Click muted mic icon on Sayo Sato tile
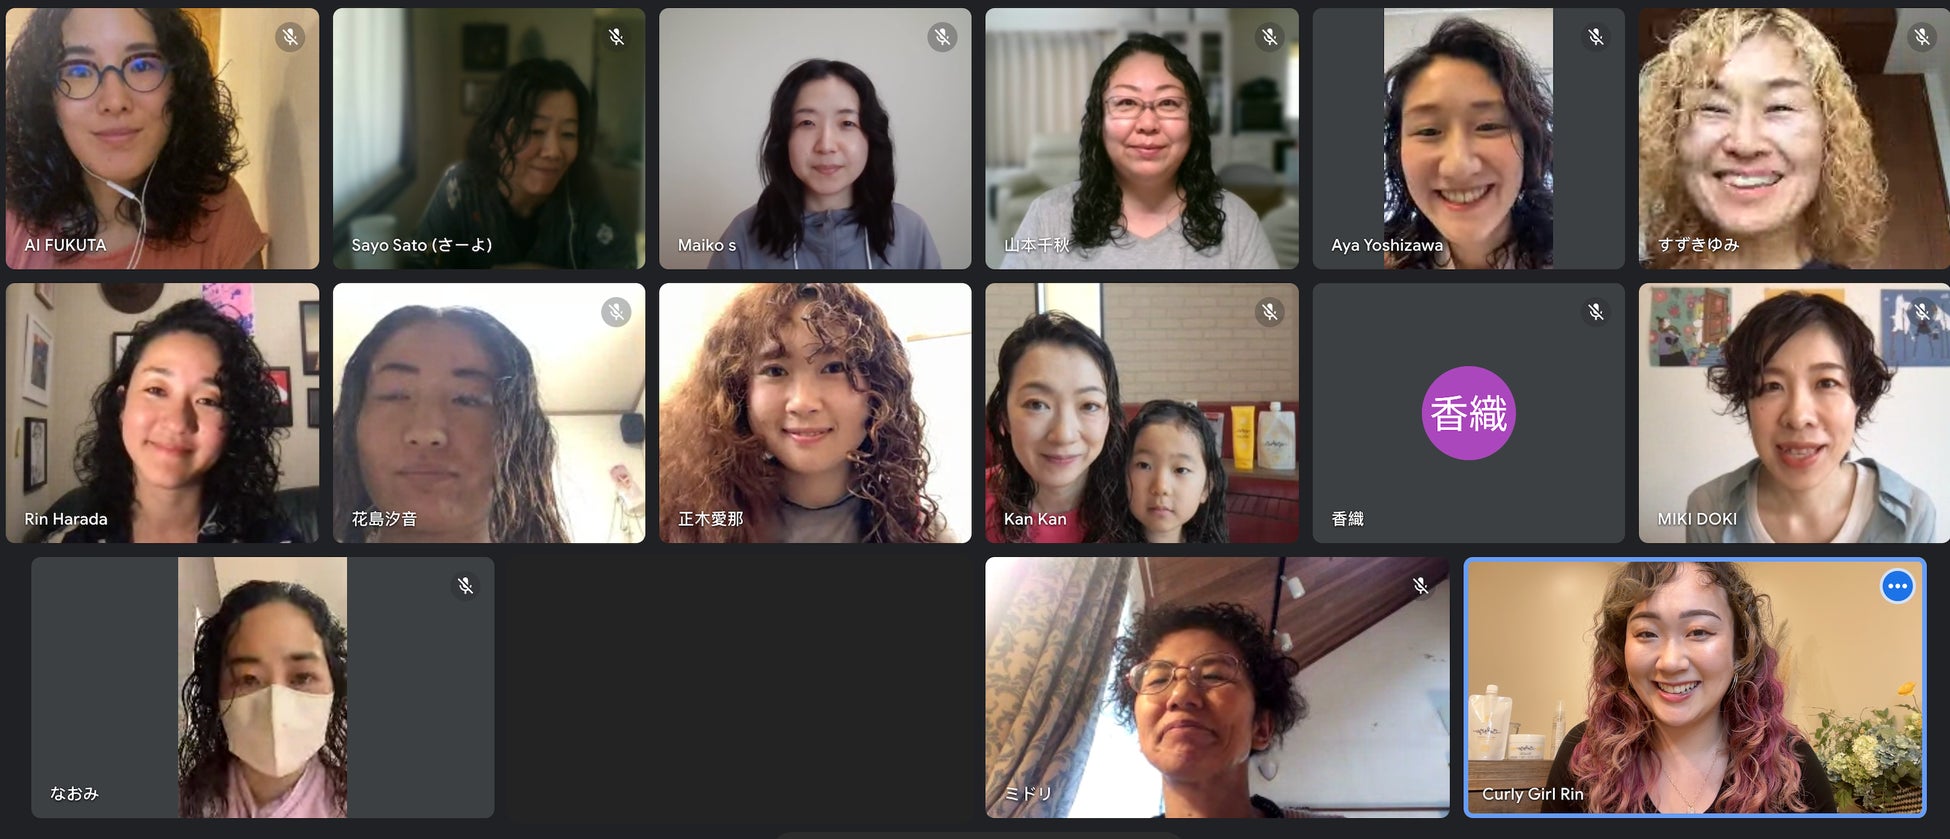The image size is (1950, 839). (x=616, y=38)
